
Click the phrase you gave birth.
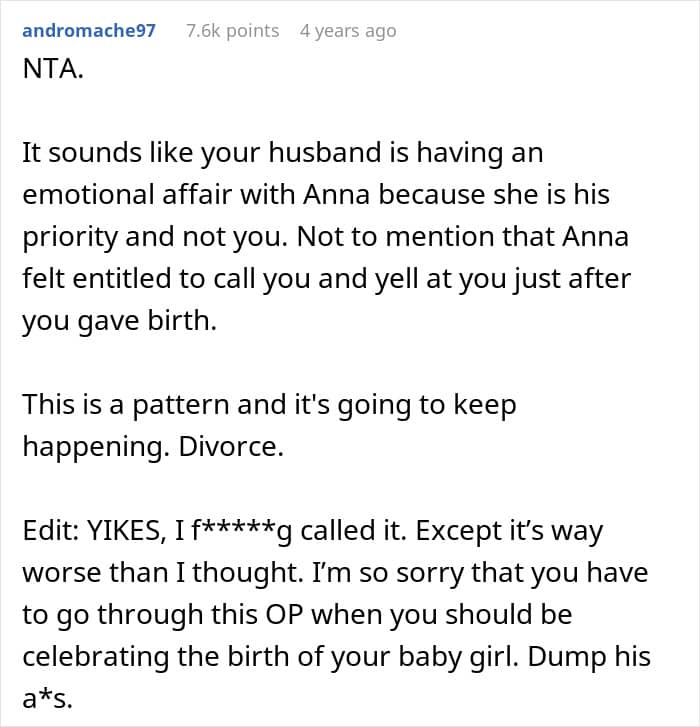[x=120, y=321]
